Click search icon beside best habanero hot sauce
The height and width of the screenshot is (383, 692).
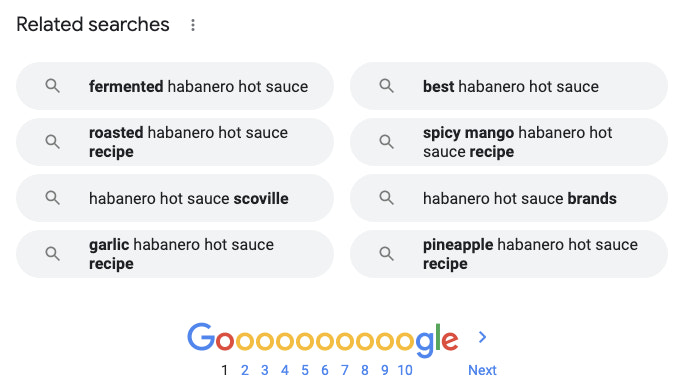(x=387, y=86)
